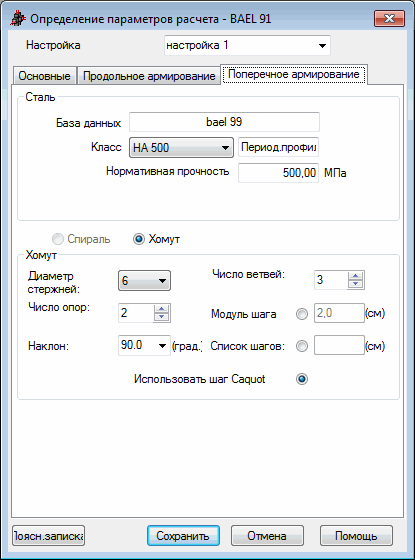The width and height of the screenshot is (415, 560).
Task: Open the Диаметр стержней dropdown
Action: [144, 280]
